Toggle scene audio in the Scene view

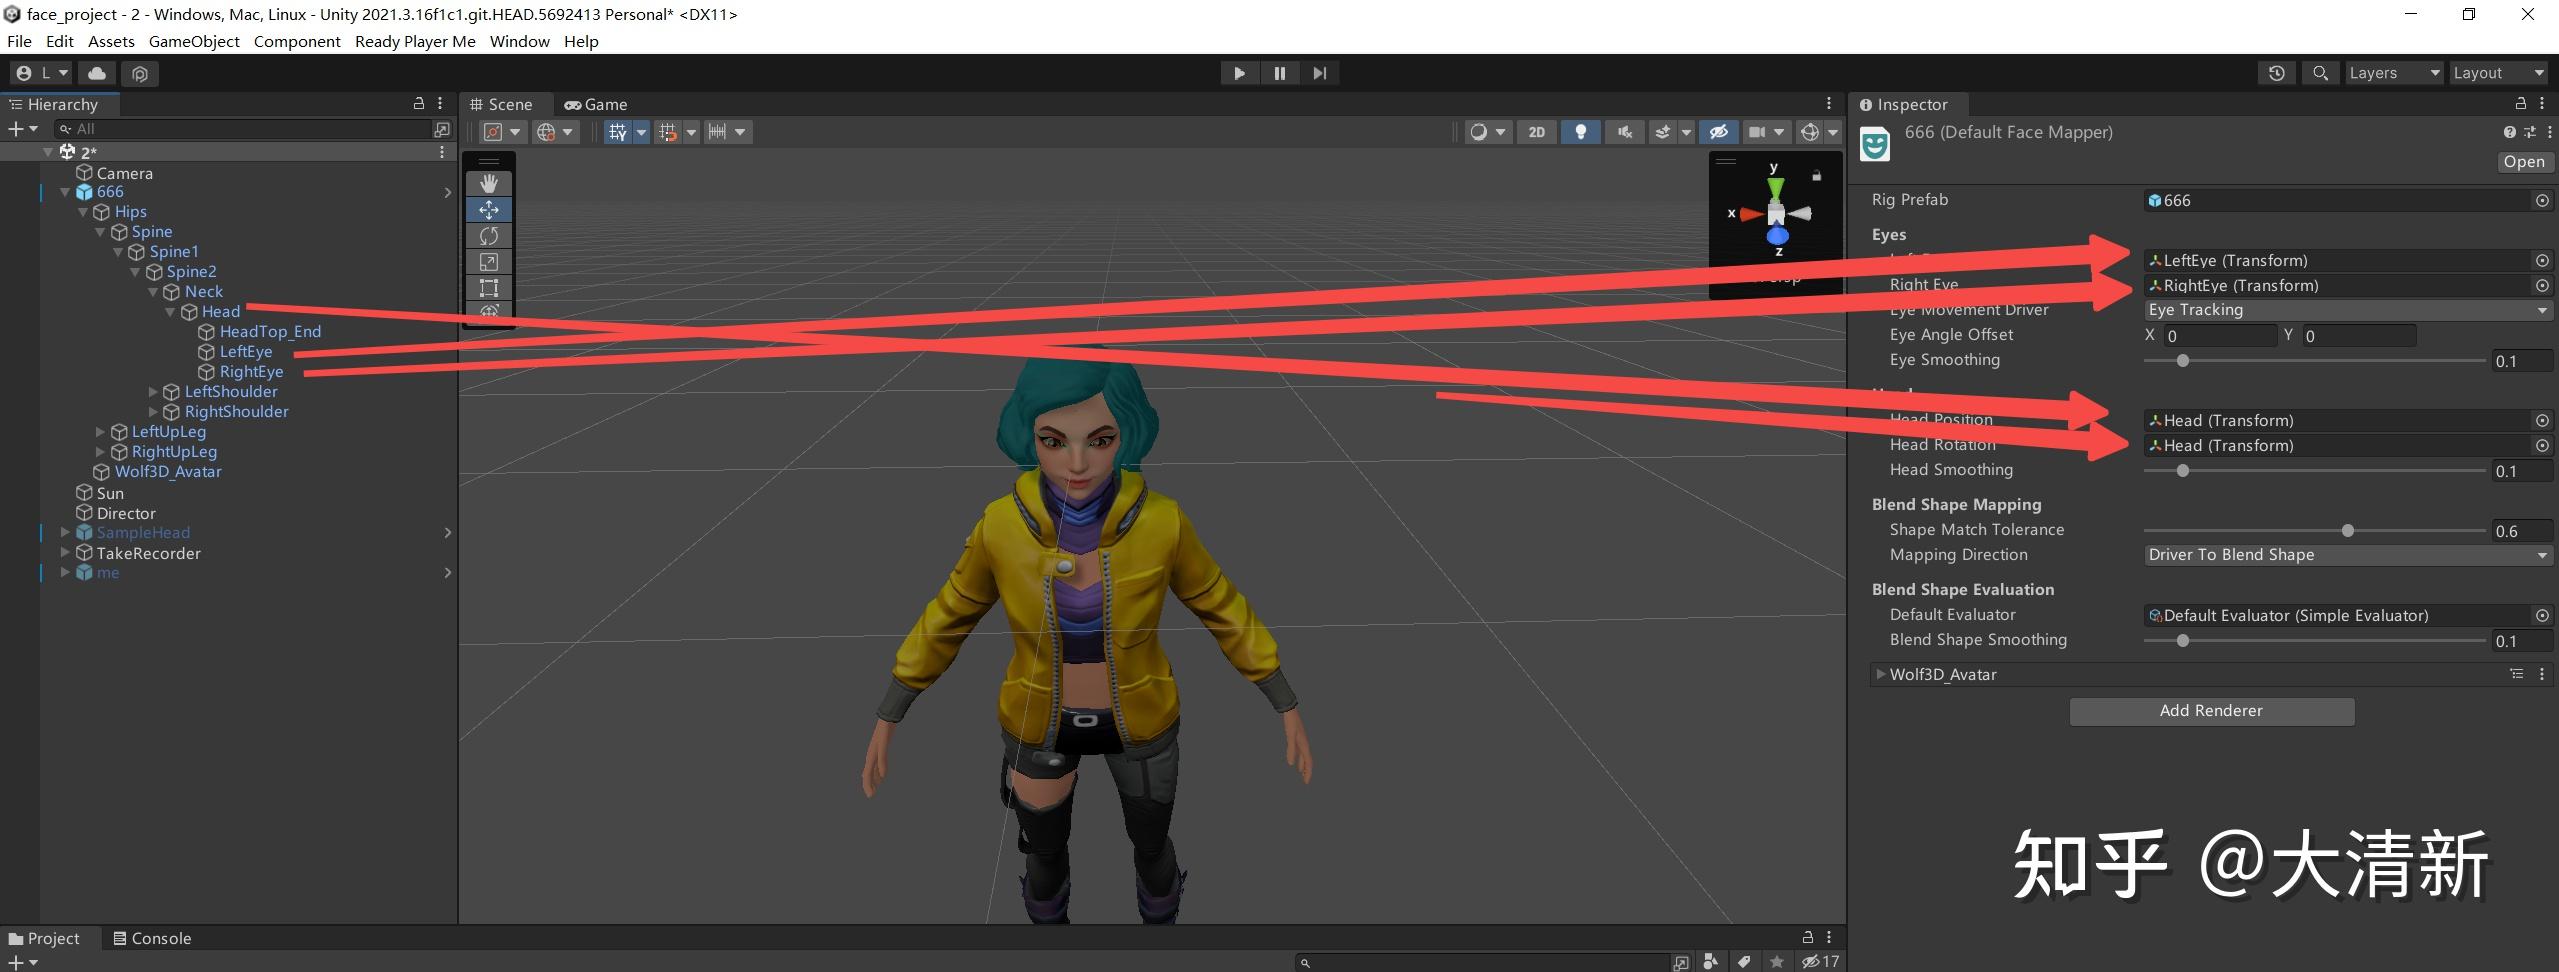tap(1624, 131)
